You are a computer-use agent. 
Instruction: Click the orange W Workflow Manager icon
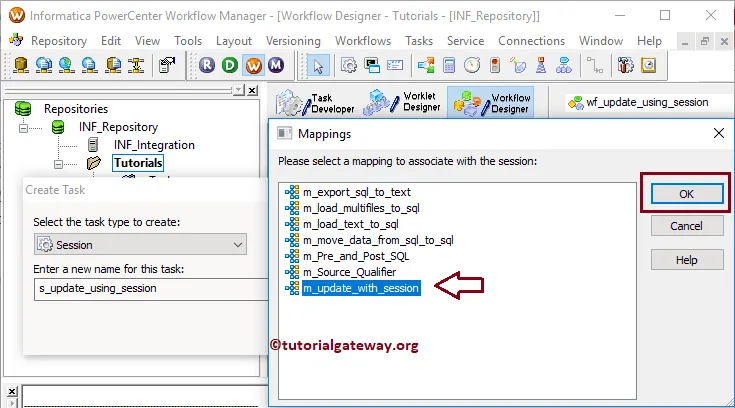point(253,65)
